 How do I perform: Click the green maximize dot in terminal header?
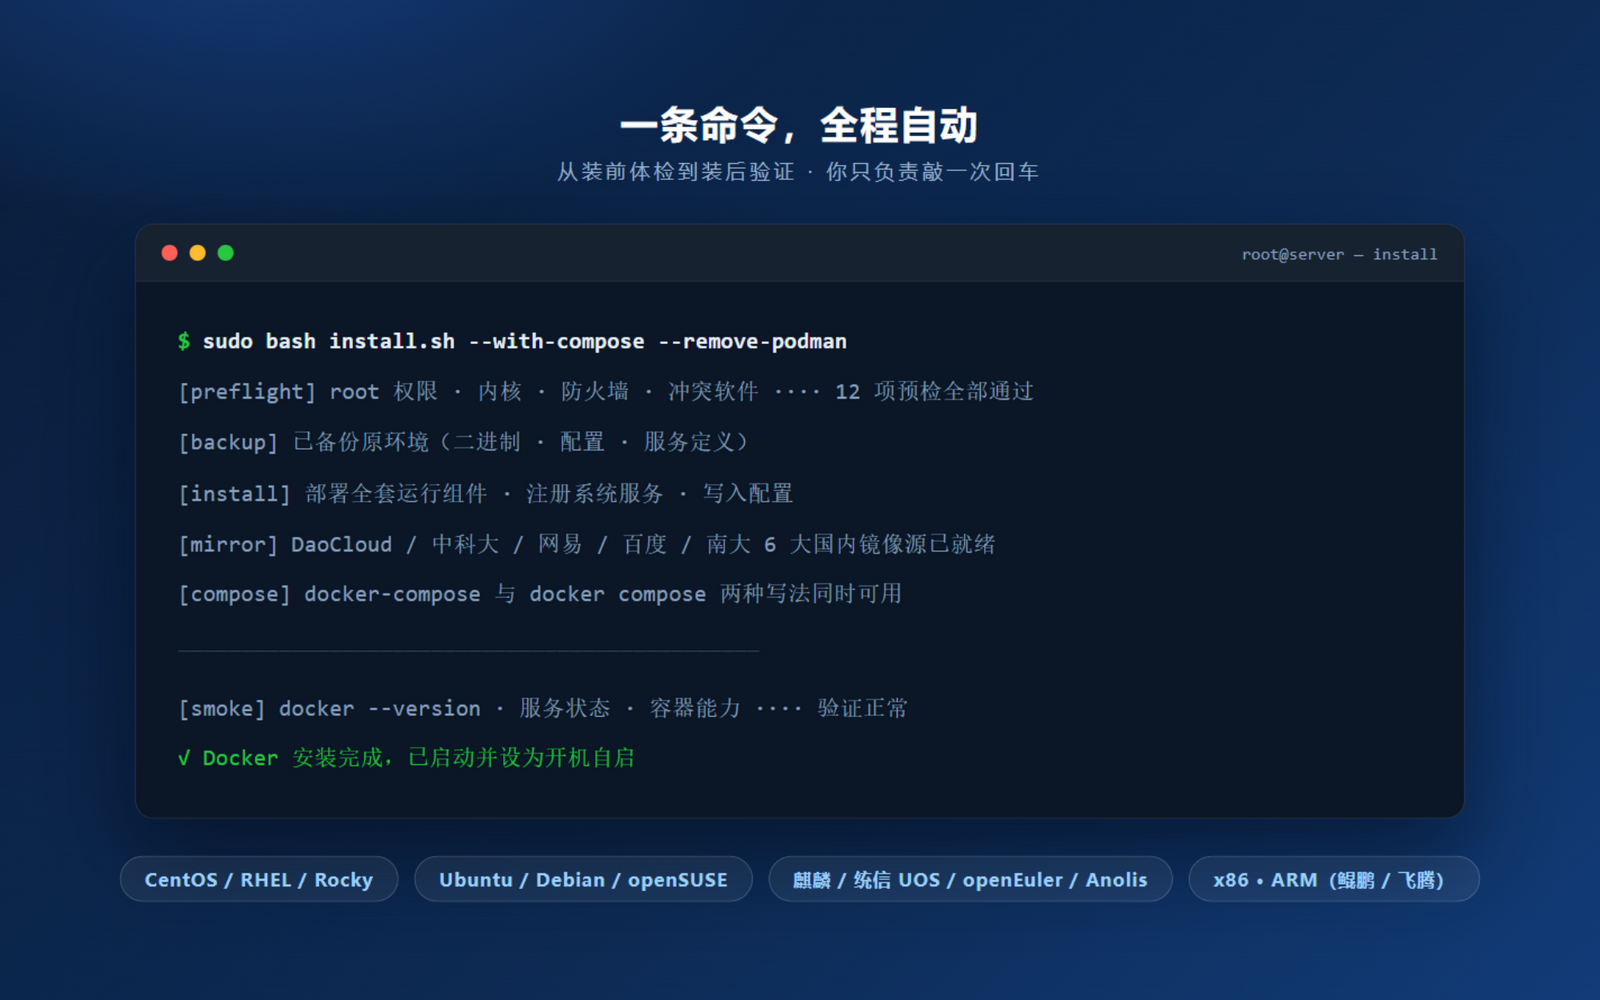tap(225, 253)
